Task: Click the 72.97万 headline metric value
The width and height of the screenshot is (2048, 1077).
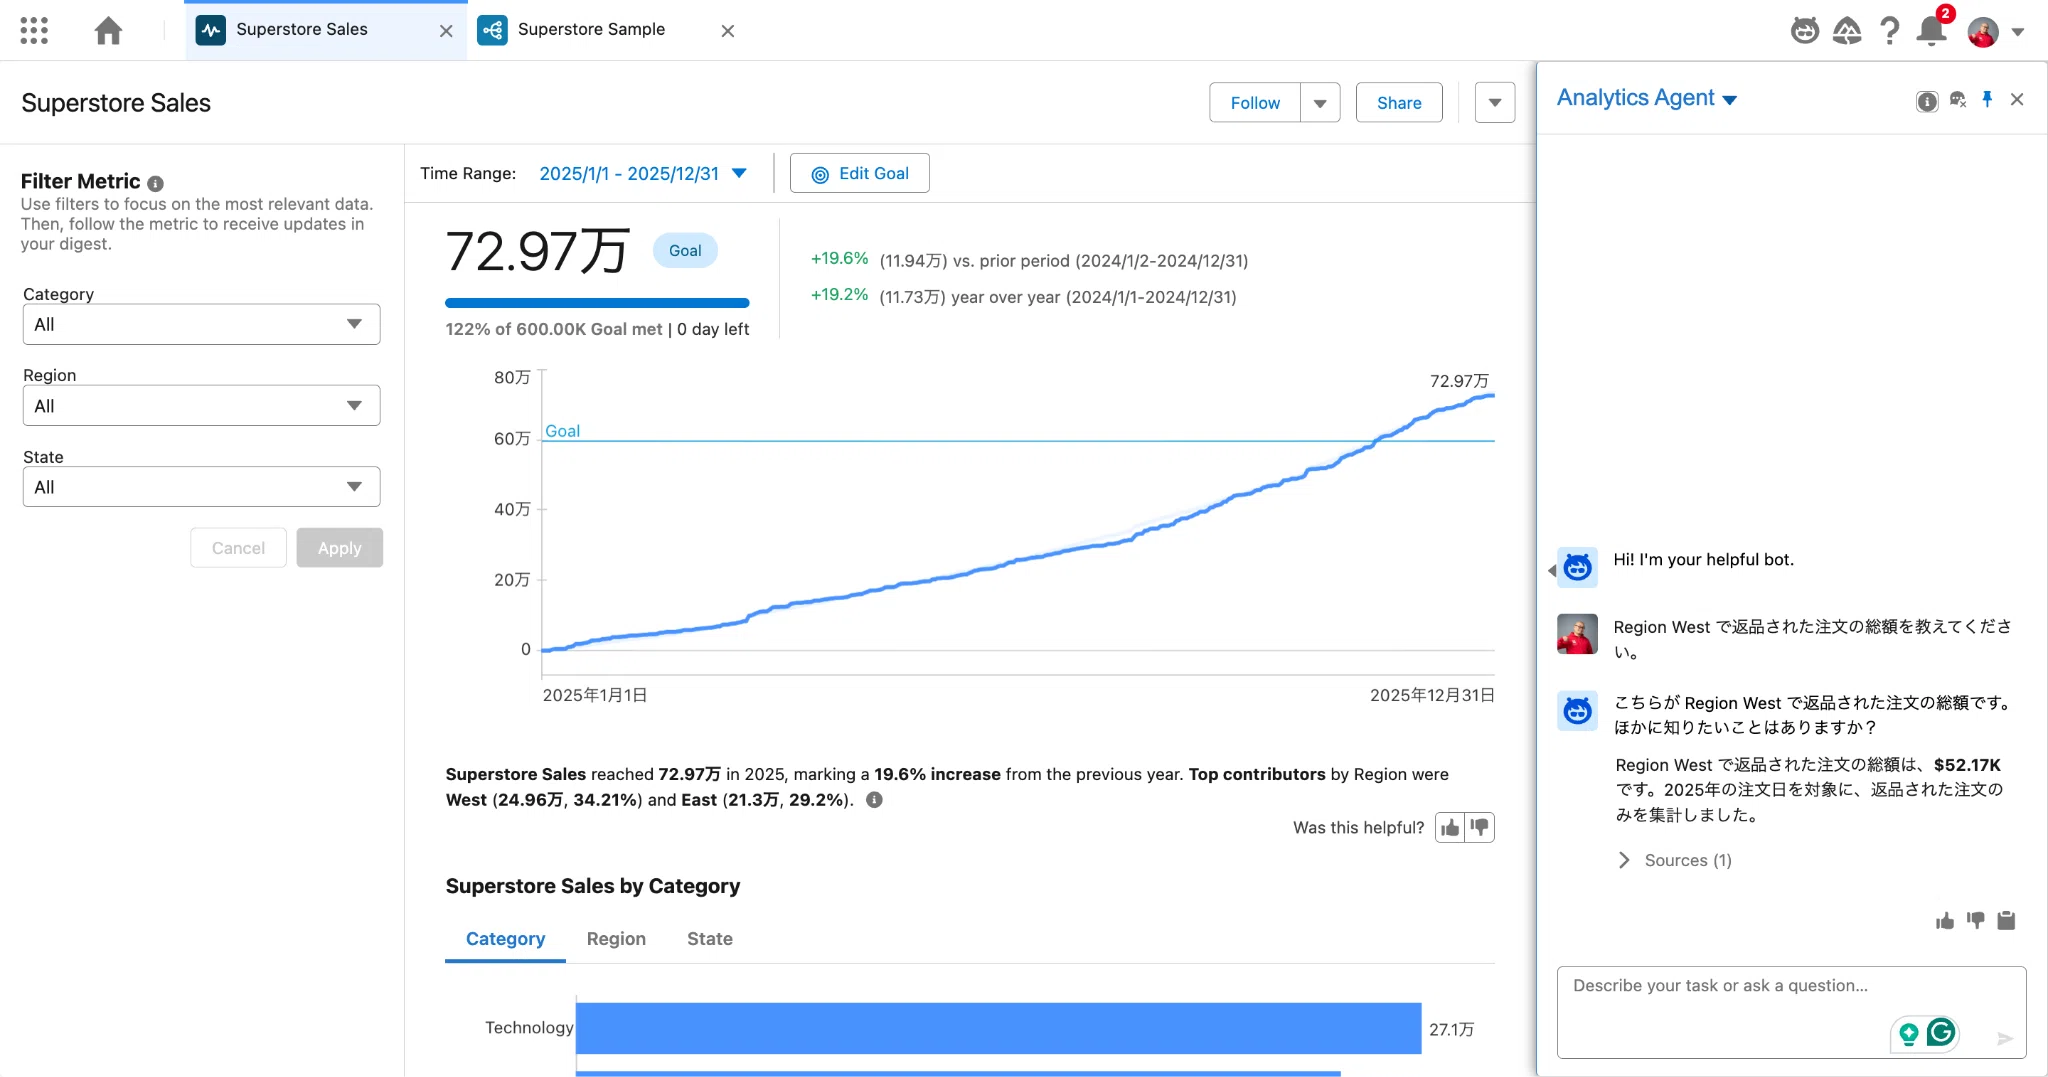Action: 538,251
